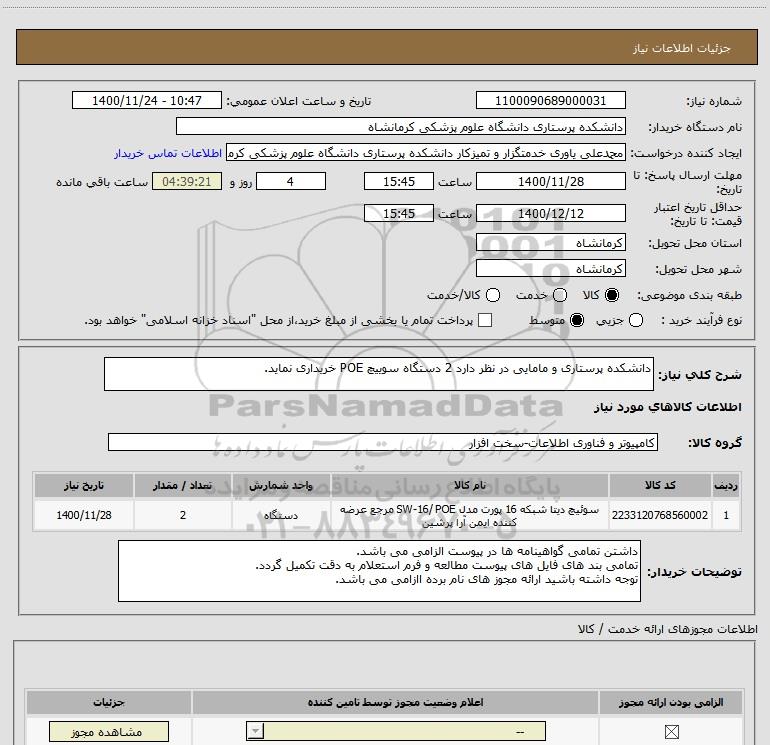This screenshot has height=745, width=770.
Task: Select the خدمت radio button
Action: 560,295
